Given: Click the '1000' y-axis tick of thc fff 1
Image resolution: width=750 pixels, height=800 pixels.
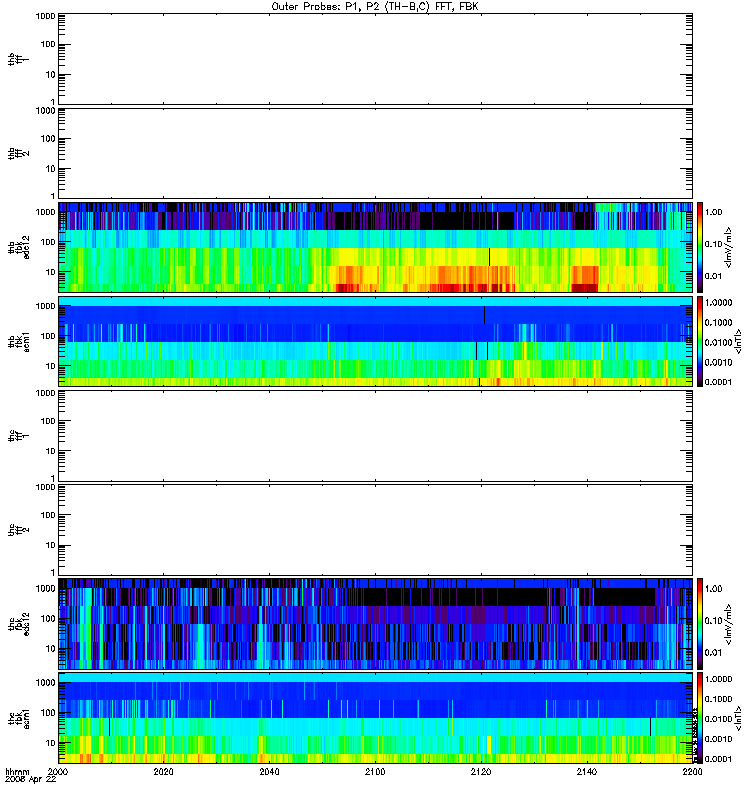Looking at the screenshot, I should [x=45, y=393].
